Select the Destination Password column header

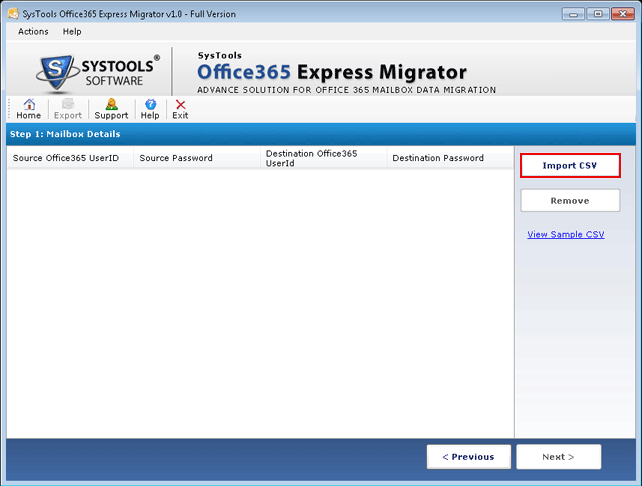(x=450, y=158)
